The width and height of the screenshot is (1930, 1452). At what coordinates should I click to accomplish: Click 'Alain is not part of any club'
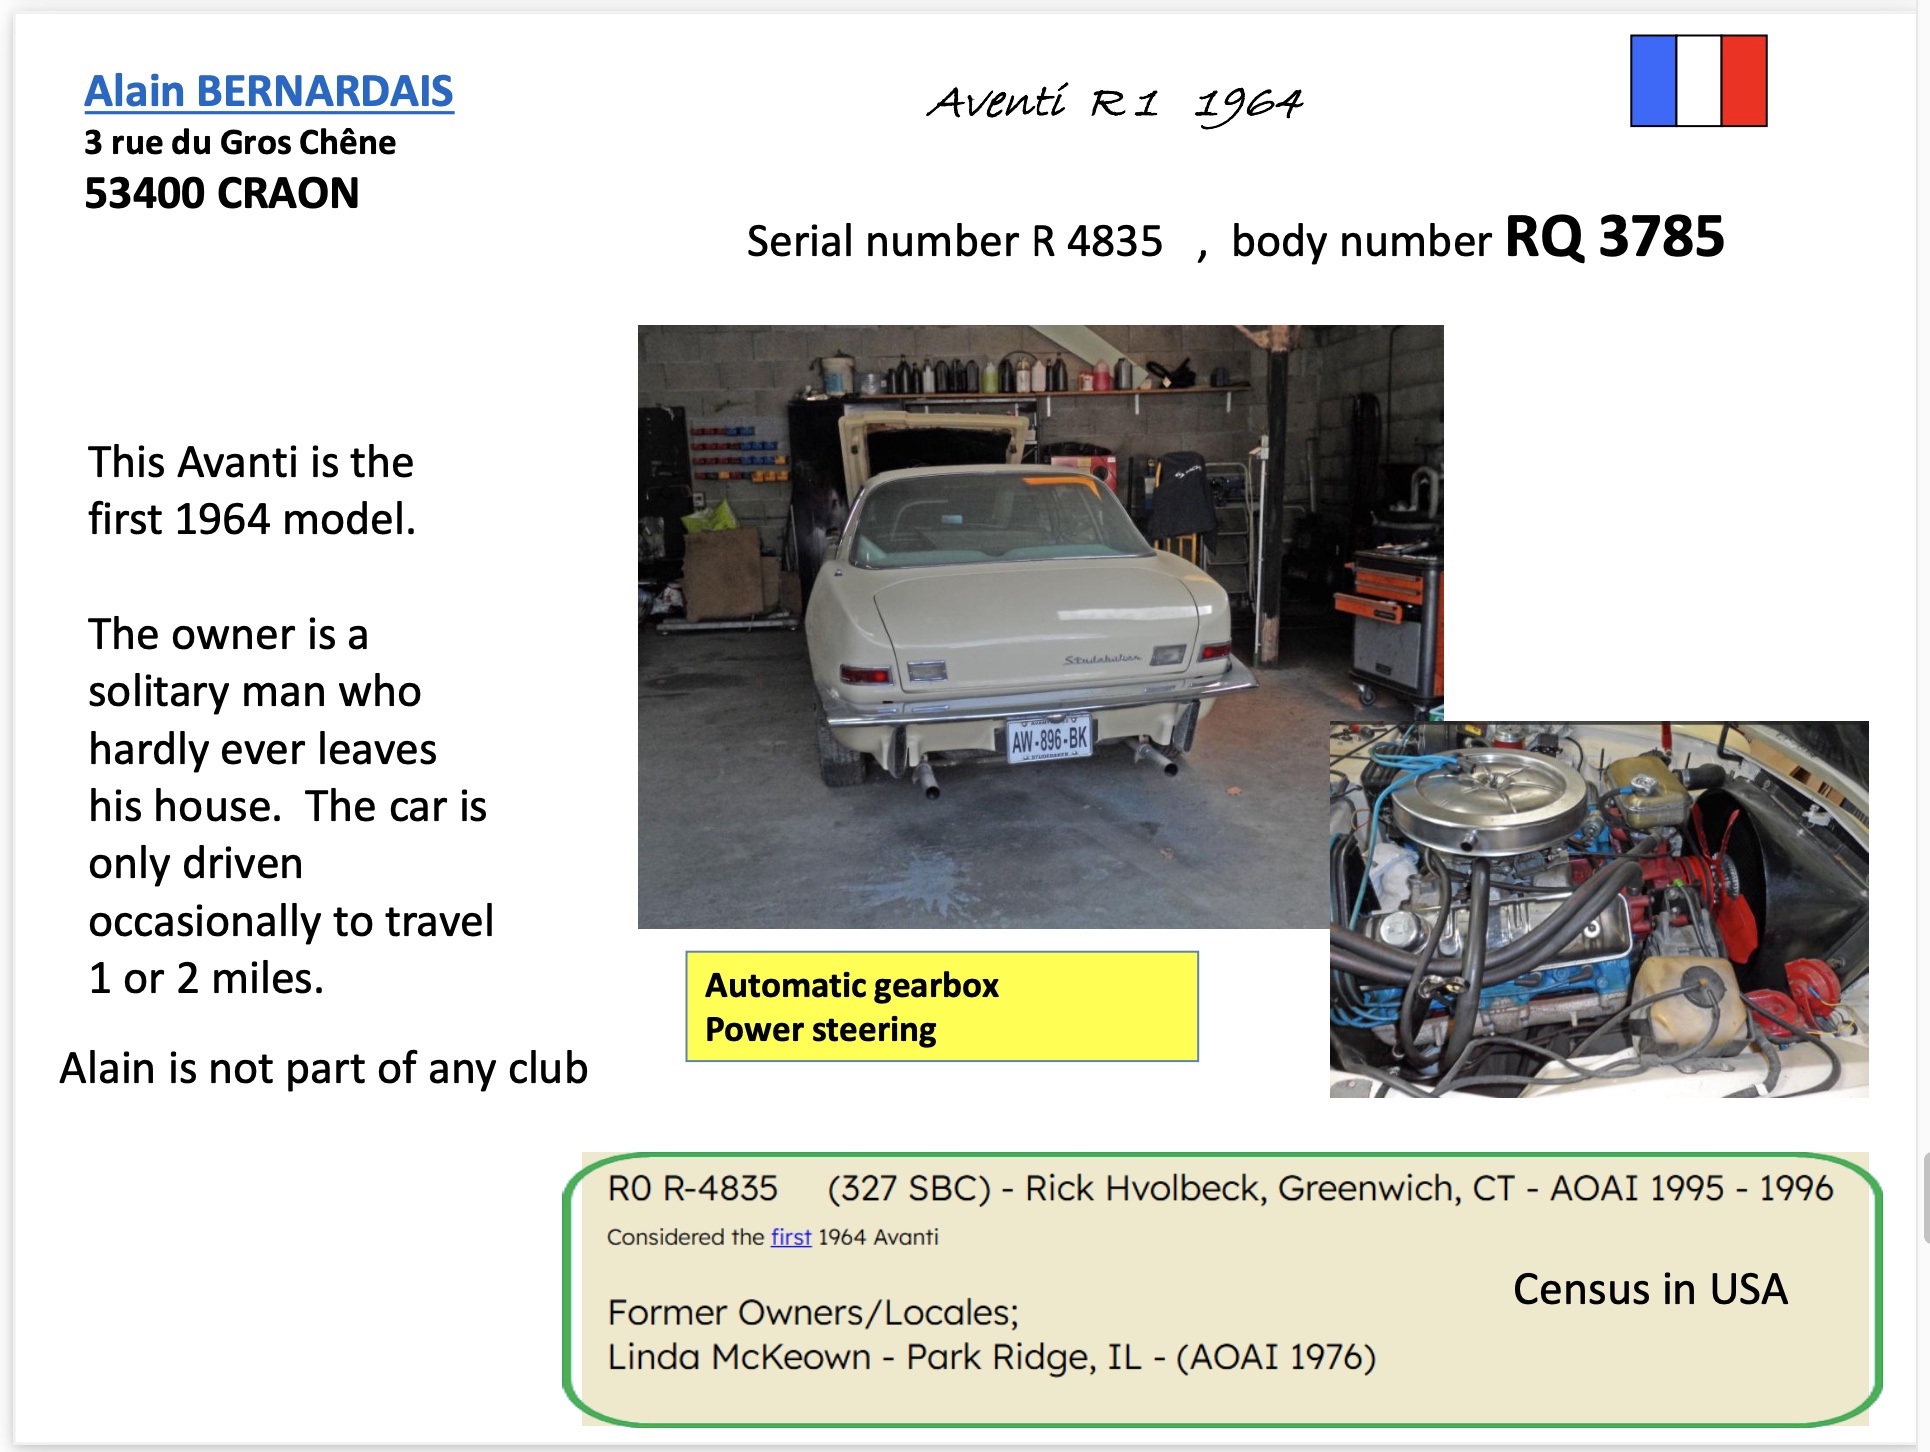[x=324, y=1068]
